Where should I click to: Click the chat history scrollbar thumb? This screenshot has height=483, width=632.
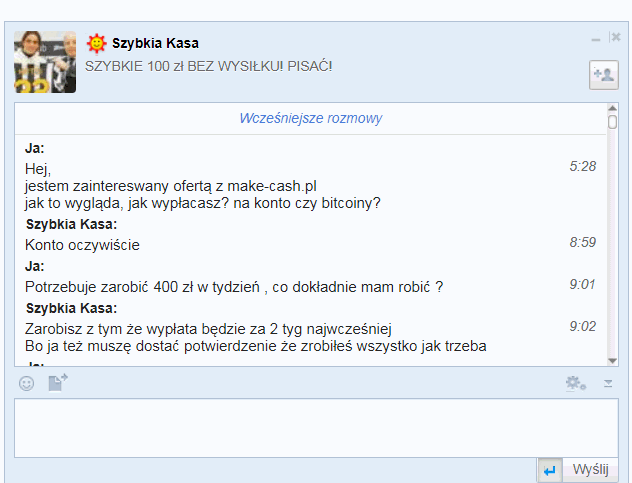[x=612, y=123]
